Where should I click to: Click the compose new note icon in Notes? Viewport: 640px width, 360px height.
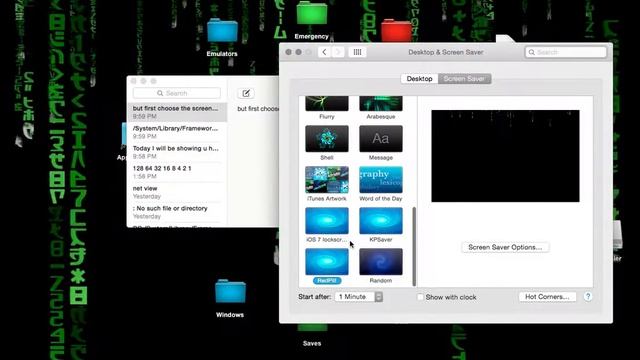click(x=246, y=93)
